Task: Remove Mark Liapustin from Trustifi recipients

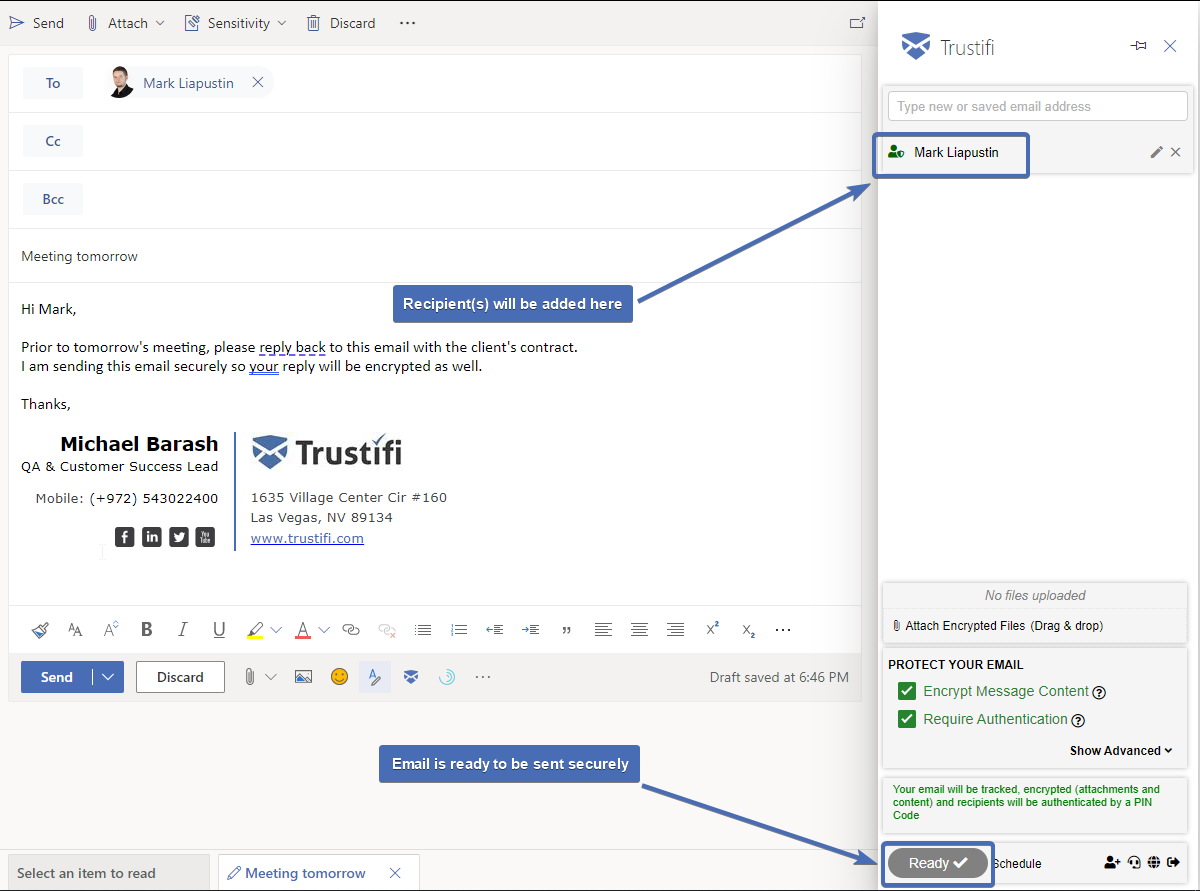Action: (1176, 152)
